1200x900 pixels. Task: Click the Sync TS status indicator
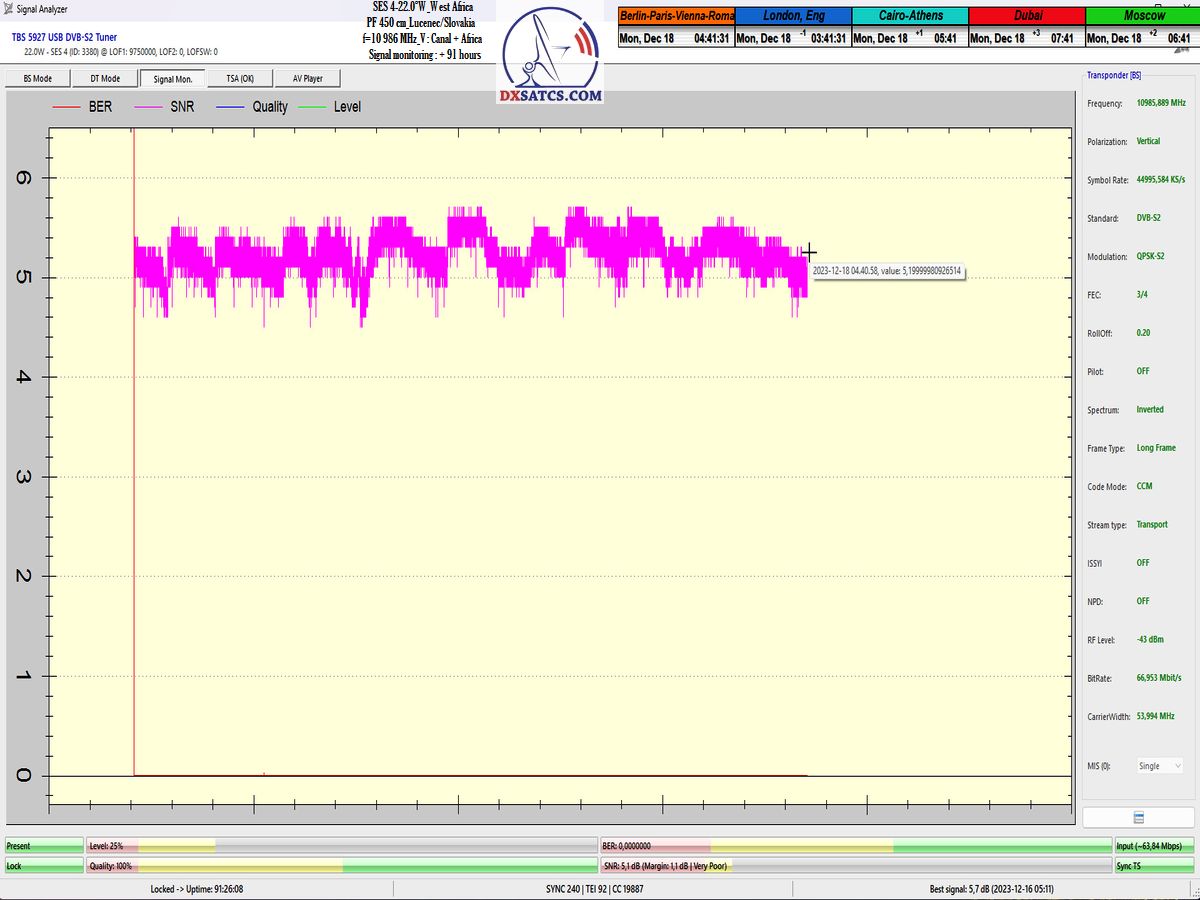(1154, 866)
